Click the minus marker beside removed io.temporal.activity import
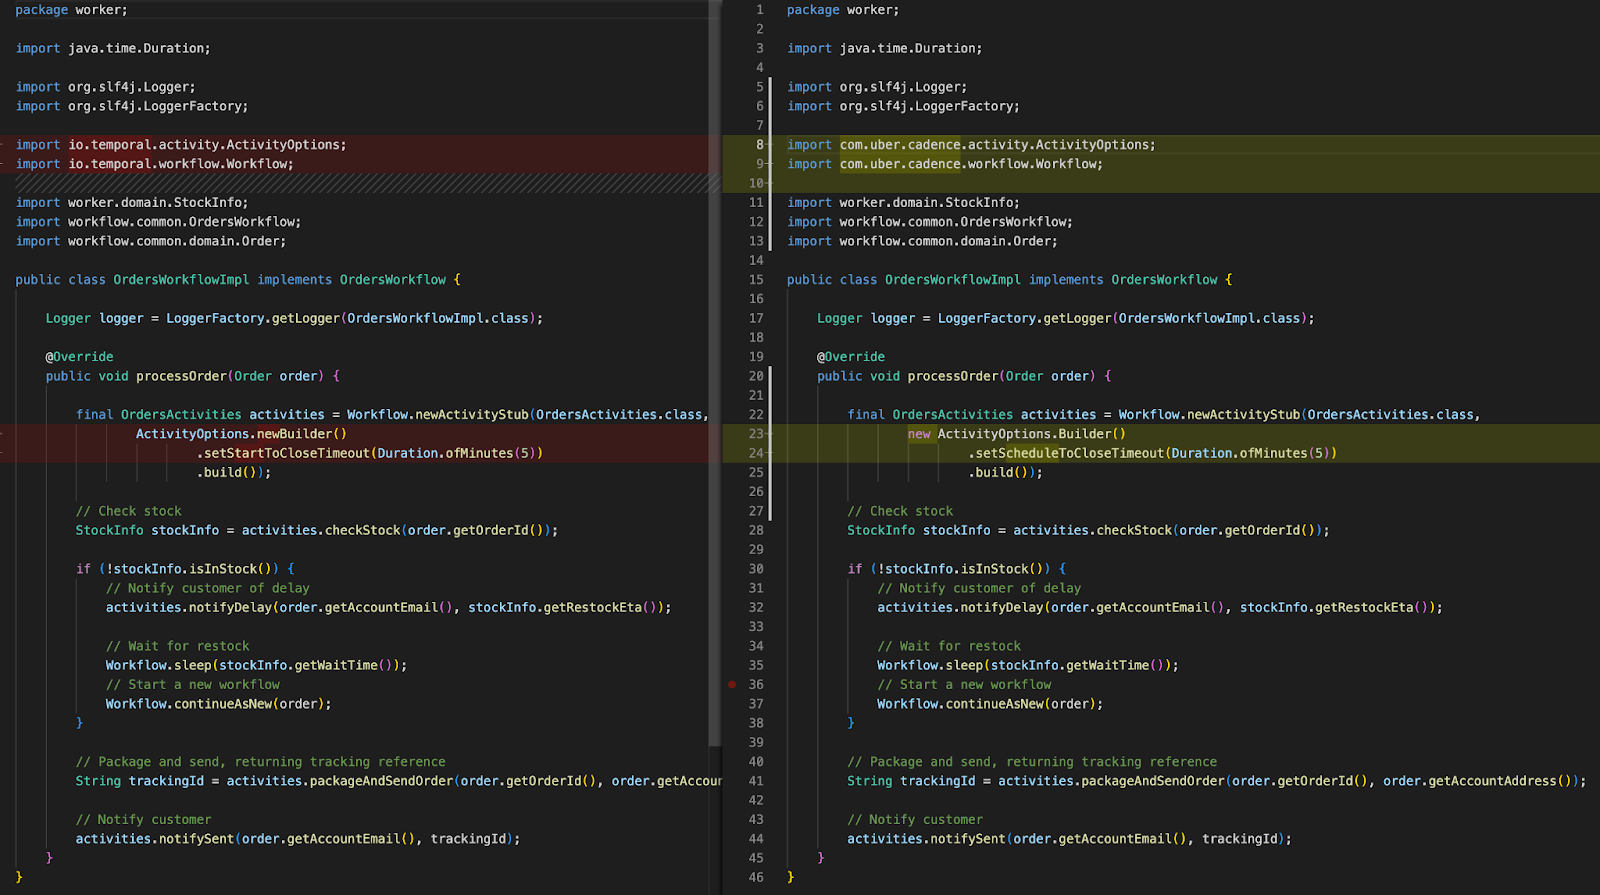This screenshot has height=895, width=1600. click(x=3, y=145)
